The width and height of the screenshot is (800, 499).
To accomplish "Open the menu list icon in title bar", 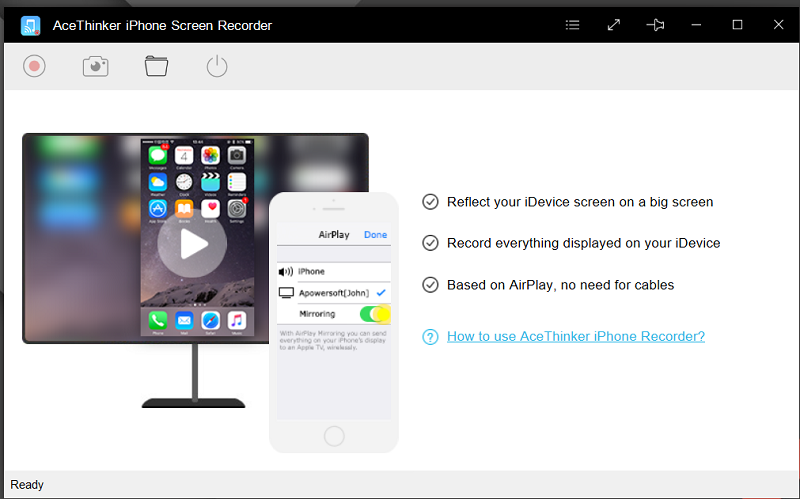I will [x=572, y=25].
